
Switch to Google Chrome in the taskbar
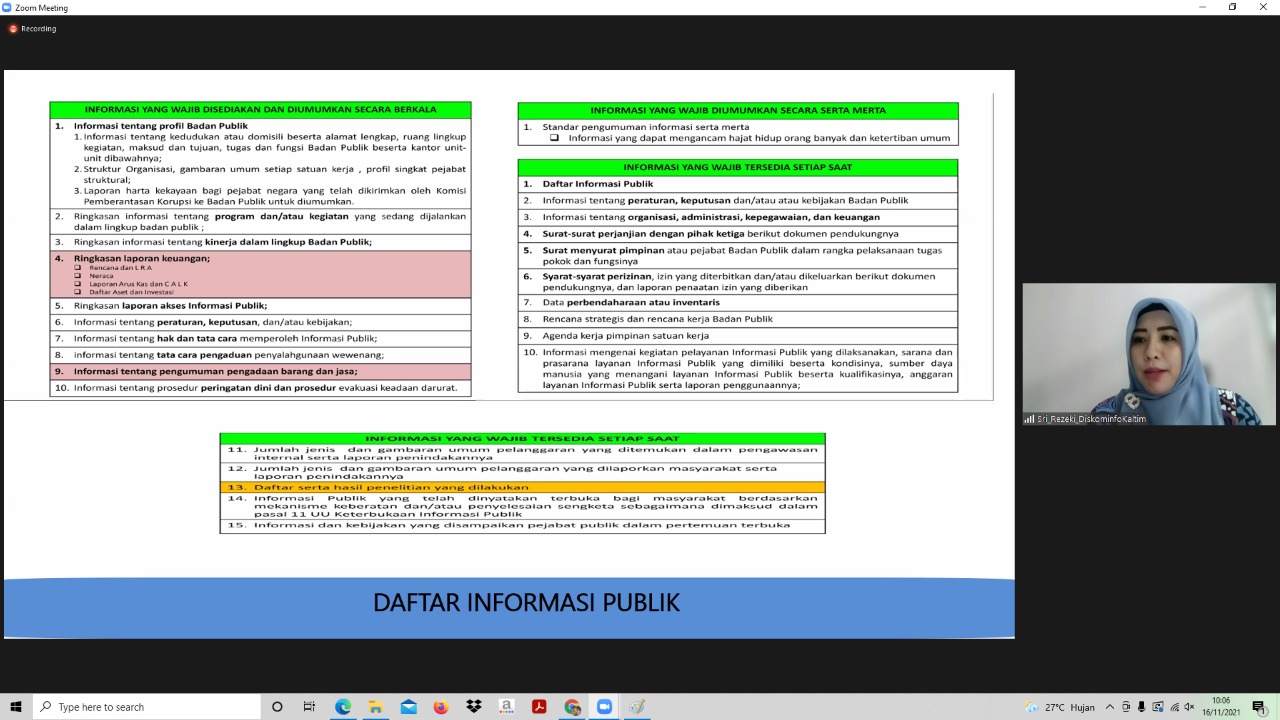click(572, 707)
